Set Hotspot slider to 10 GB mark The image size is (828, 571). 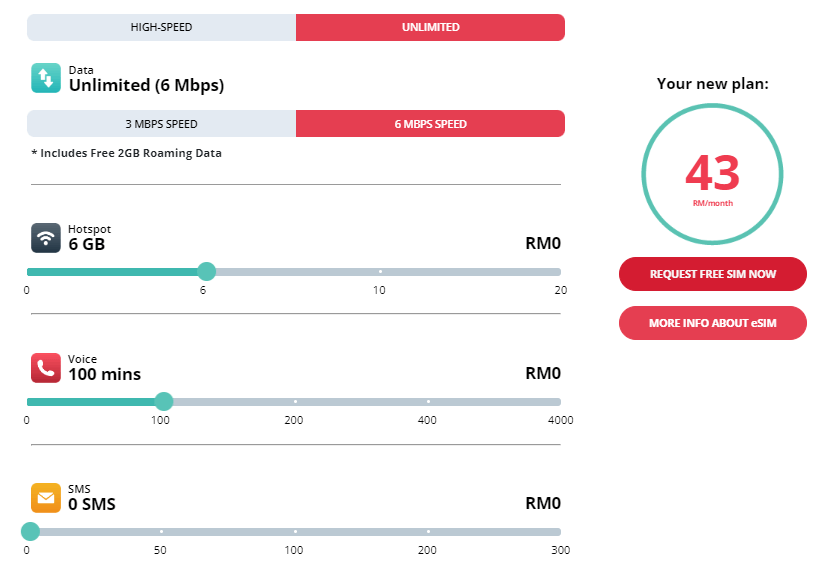click(x=380, y=271)
